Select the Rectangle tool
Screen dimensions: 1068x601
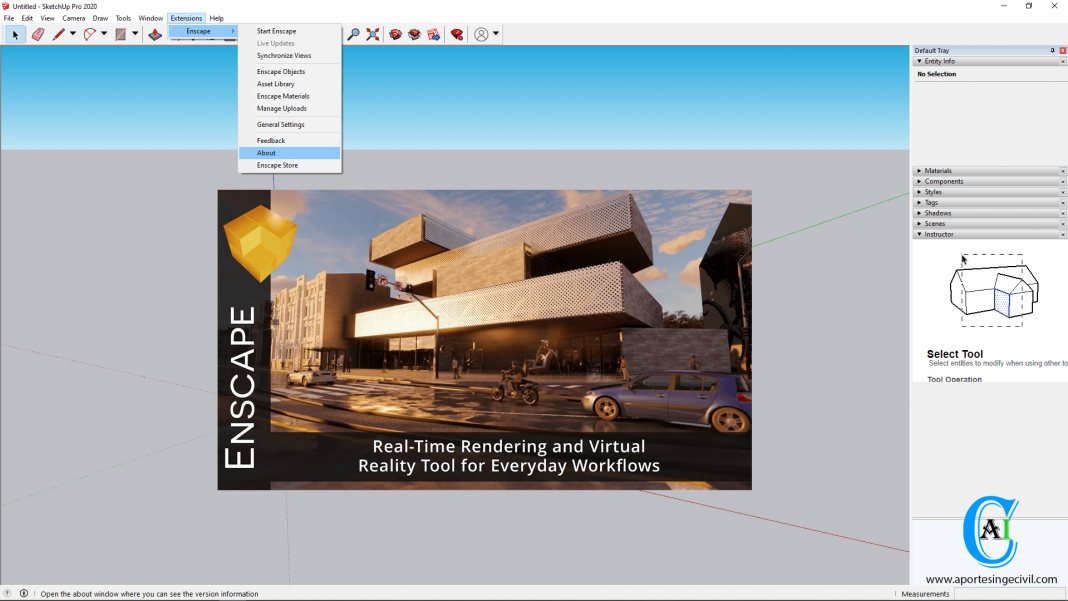[x=118, y=34]
